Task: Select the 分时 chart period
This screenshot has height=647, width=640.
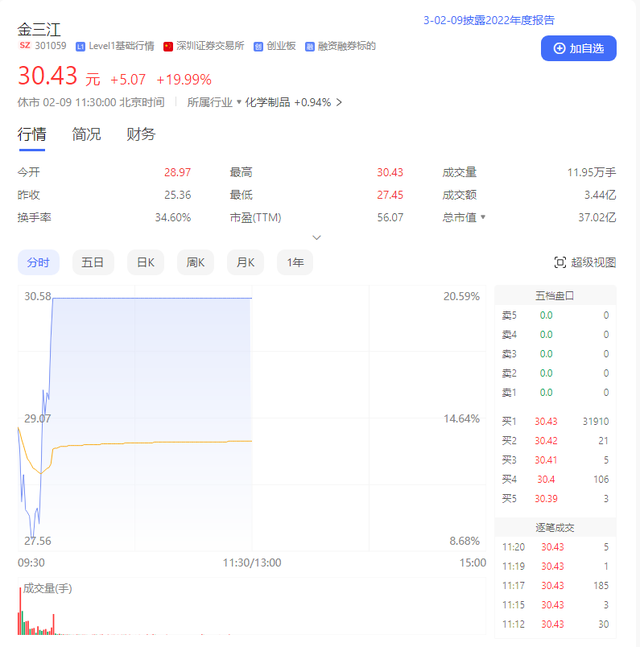Action: tap(38, 262)
